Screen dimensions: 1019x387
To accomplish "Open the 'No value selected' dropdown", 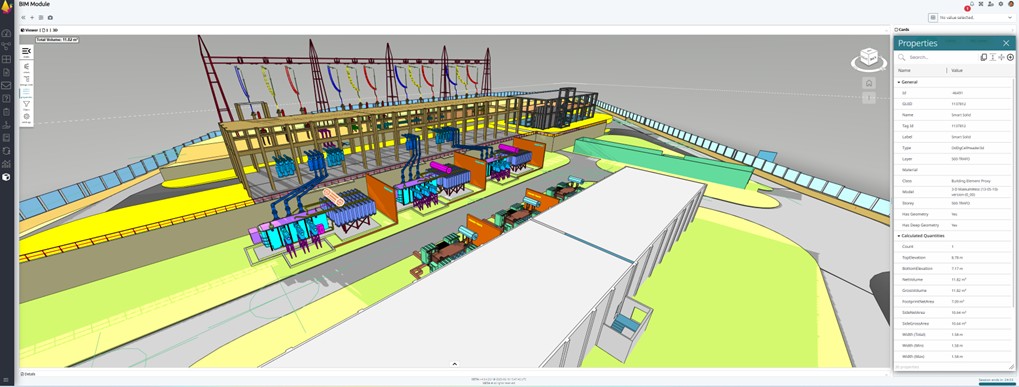I will pos(971,18).
